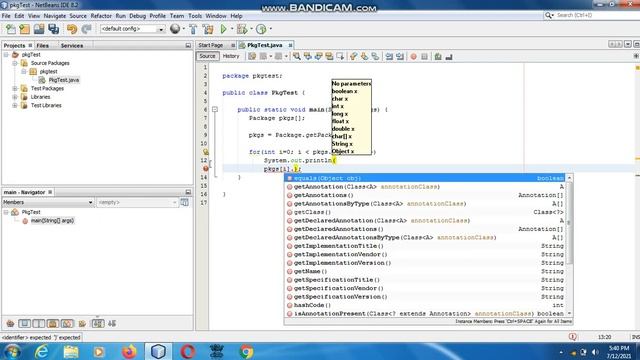This screenshot has height=360, width=640.
Task: Expand Libraries tree node
Action: (15, 97)
